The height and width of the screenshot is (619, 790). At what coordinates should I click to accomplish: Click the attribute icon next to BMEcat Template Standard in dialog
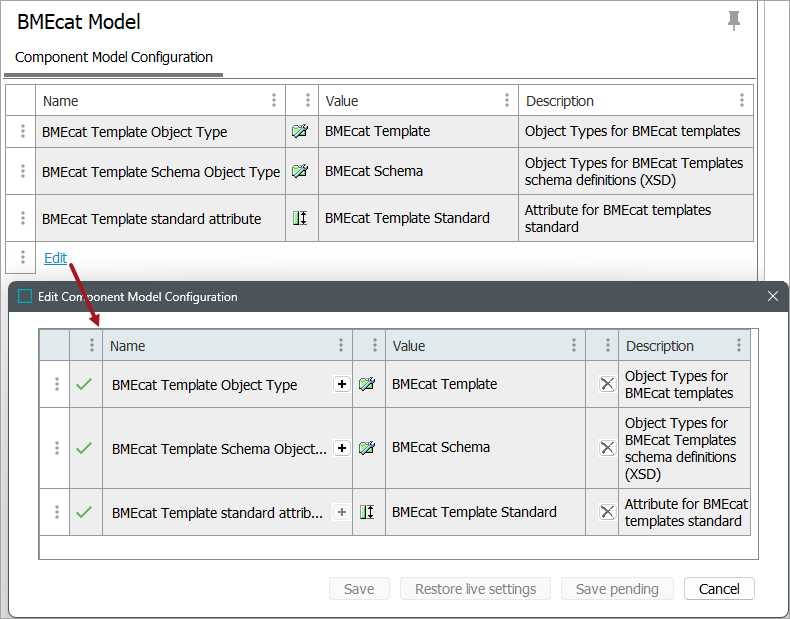[x=368, y=512]
